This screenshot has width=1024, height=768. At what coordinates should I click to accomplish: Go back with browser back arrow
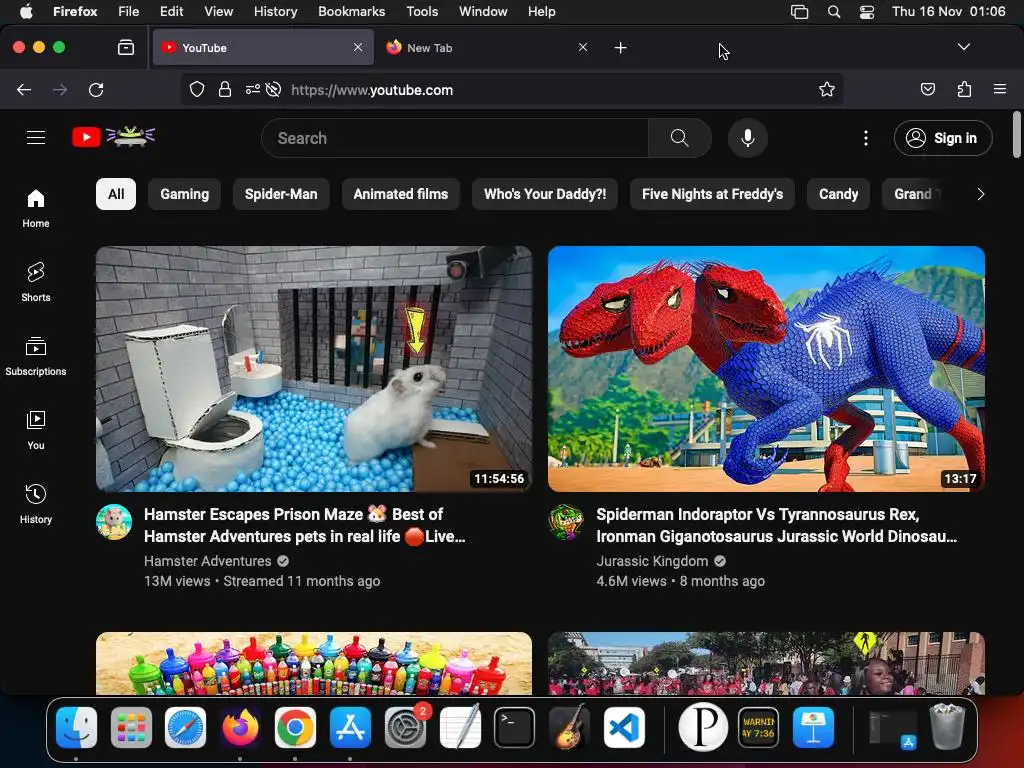pos(24,89)
